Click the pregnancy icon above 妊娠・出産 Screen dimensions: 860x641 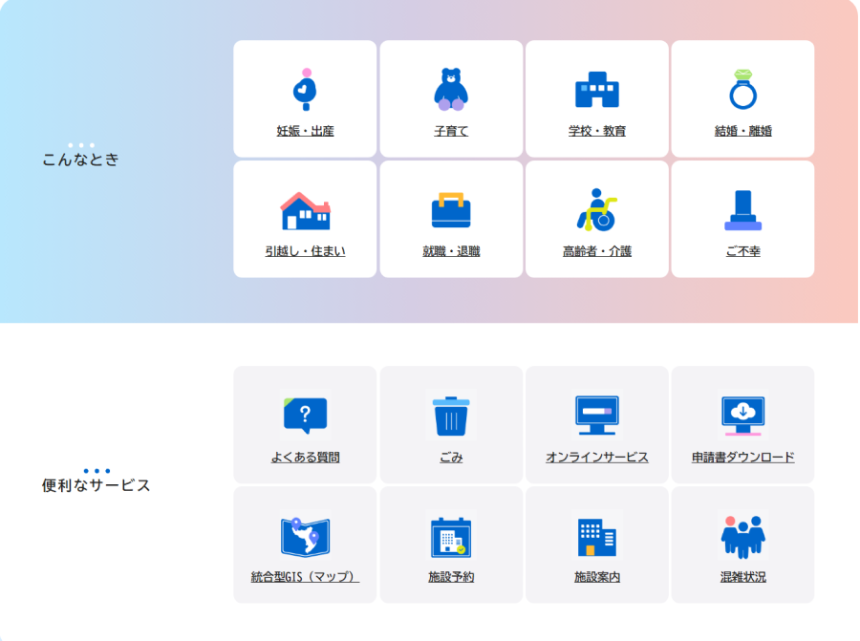305,89
